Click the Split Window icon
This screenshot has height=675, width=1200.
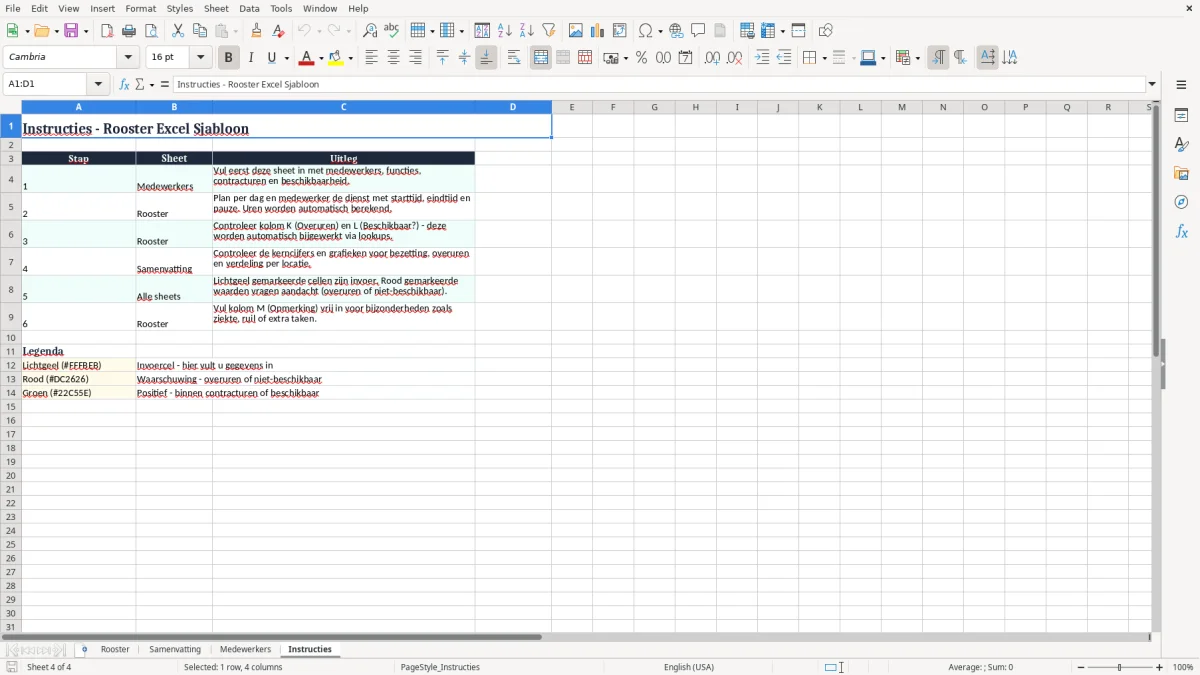(798, 31)
